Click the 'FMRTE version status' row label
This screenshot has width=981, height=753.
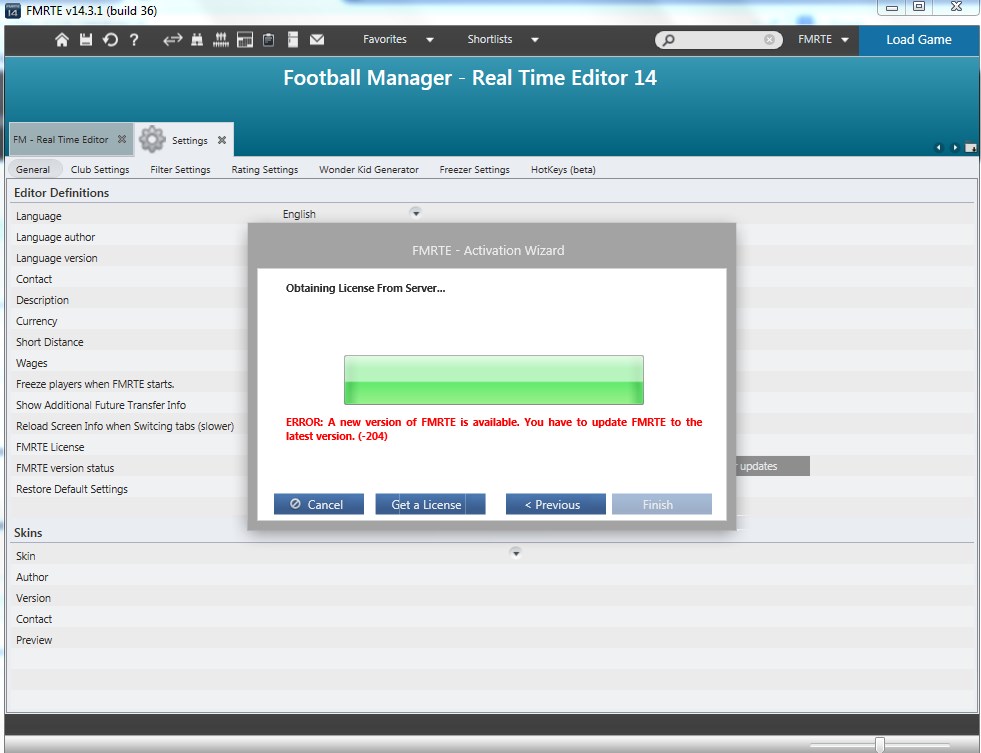pyautogui.click(x=65, y=468)
